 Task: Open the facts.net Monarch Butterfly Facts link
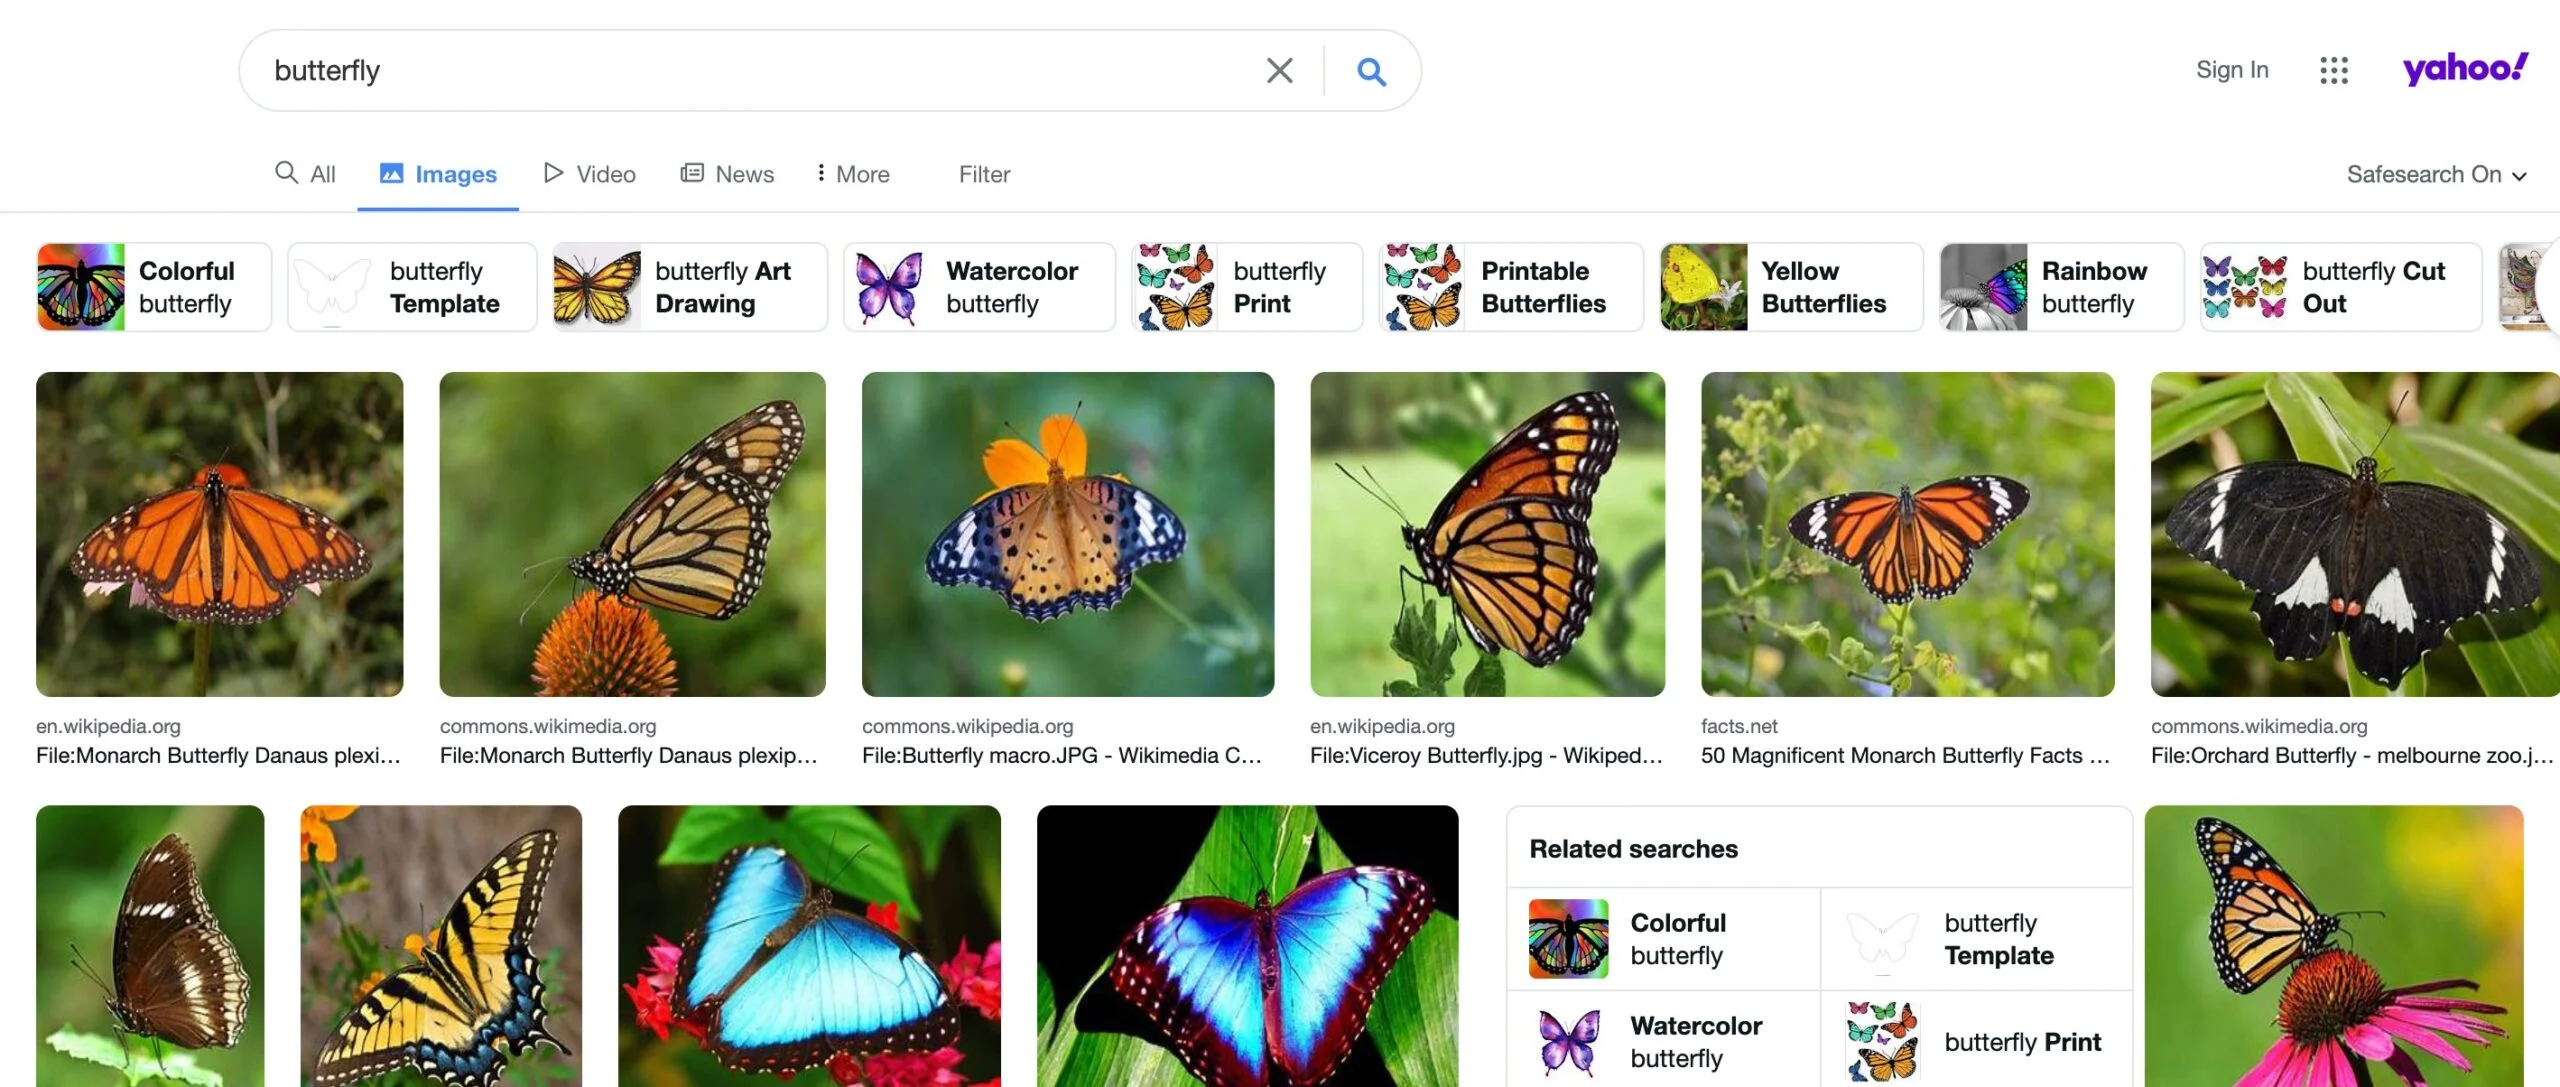(1904, 756)
